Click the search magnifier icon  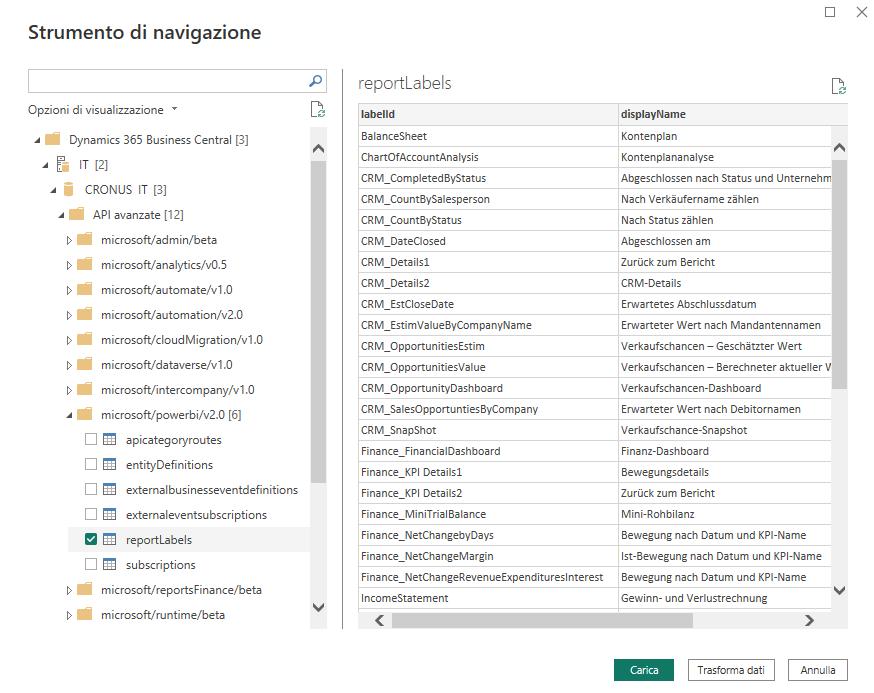(x=315, y=81)
